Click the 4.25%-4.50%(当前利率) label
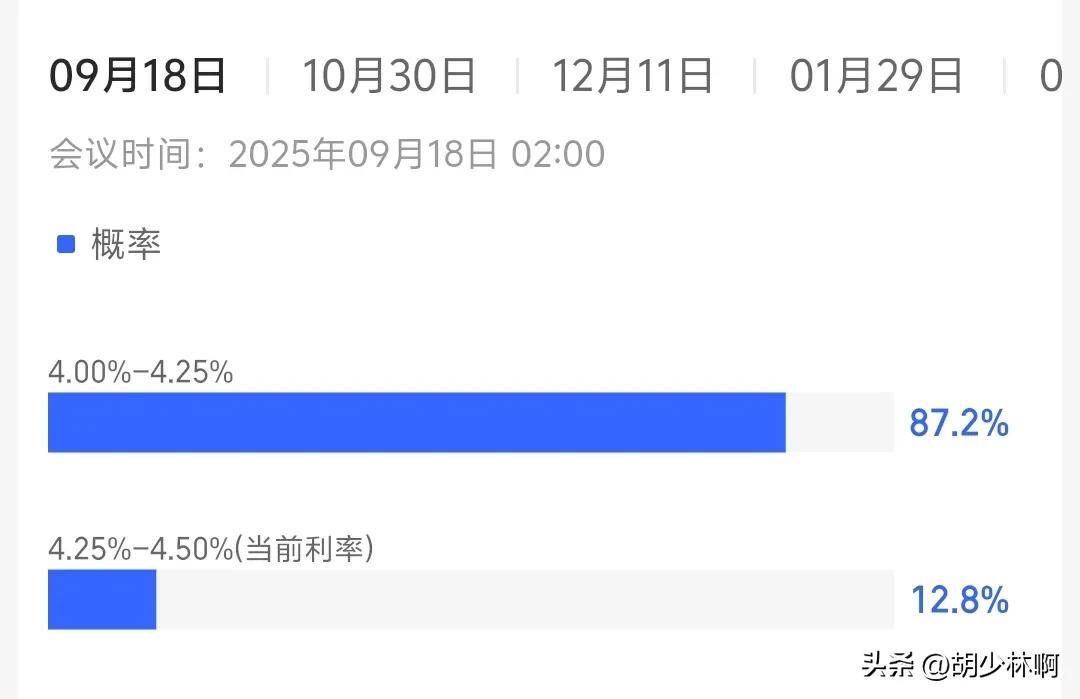 pyautogui.click(x=211, y=549)
